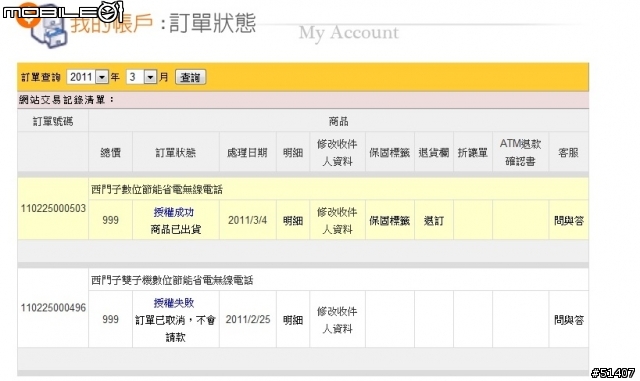The image size is (640, 381).
Task: Click price 999 of order 110225000496
Action: tap(110, 319)
